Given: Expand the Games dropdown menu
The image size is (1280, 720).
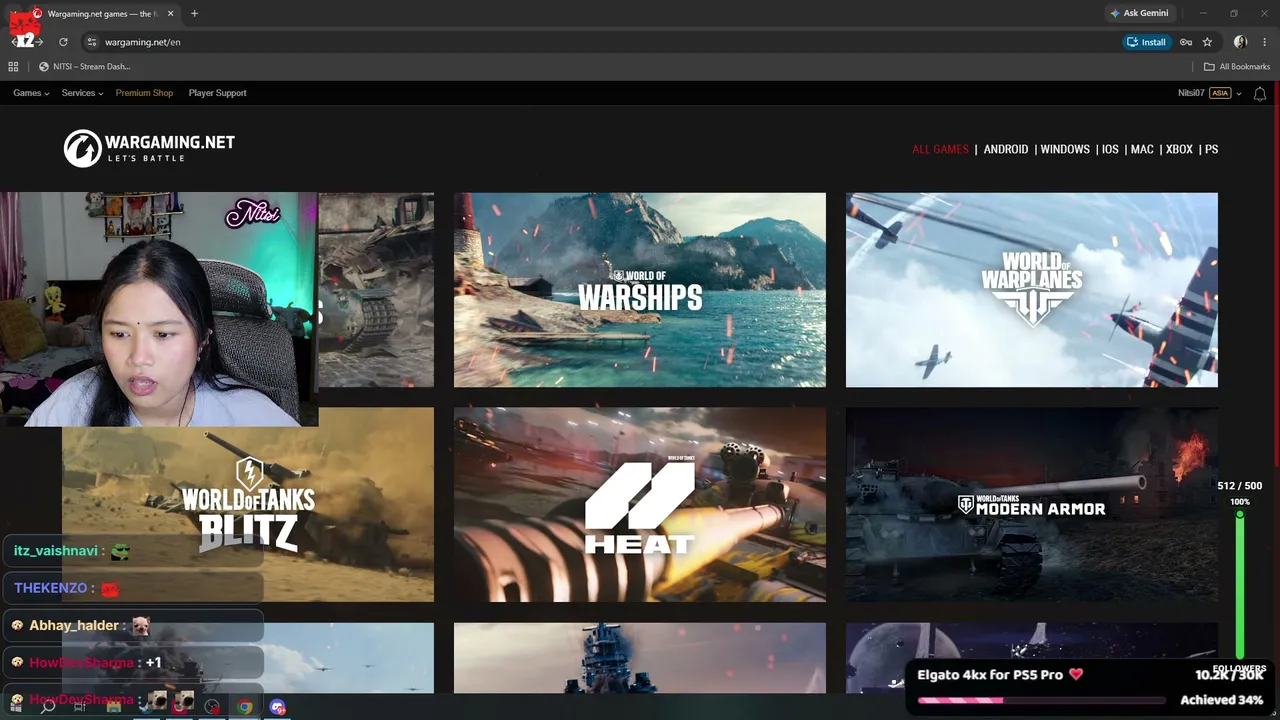Looking at the screenshot, I should coord(31,93).
